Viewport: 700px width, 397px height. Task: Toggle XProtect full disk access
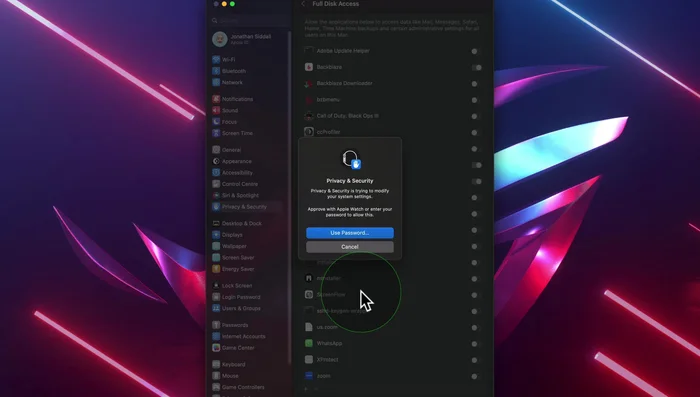[476, 360]
